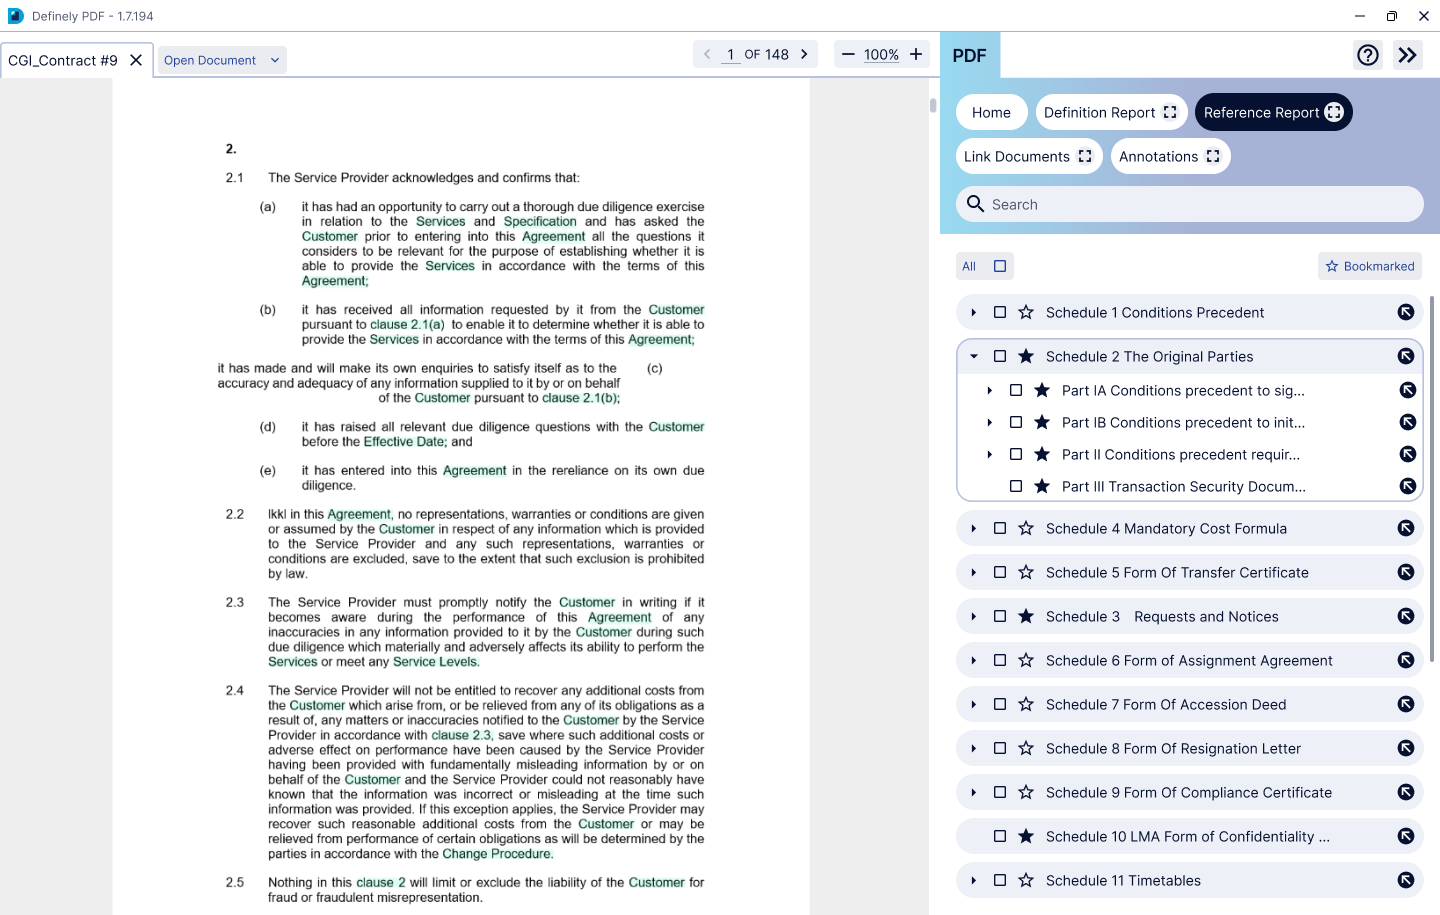Filter by Bookmarked items
The height and width of the screenshot is (915, 1440).
1370,266
